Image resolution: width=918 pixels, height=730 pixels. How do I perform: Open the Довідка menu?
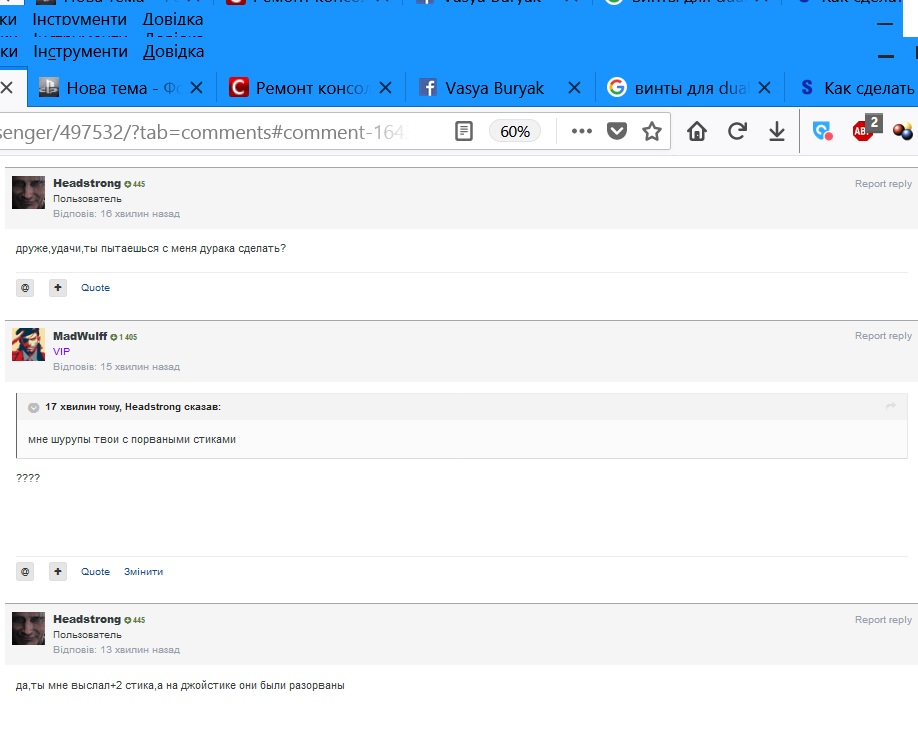click(x=173, y=51)
